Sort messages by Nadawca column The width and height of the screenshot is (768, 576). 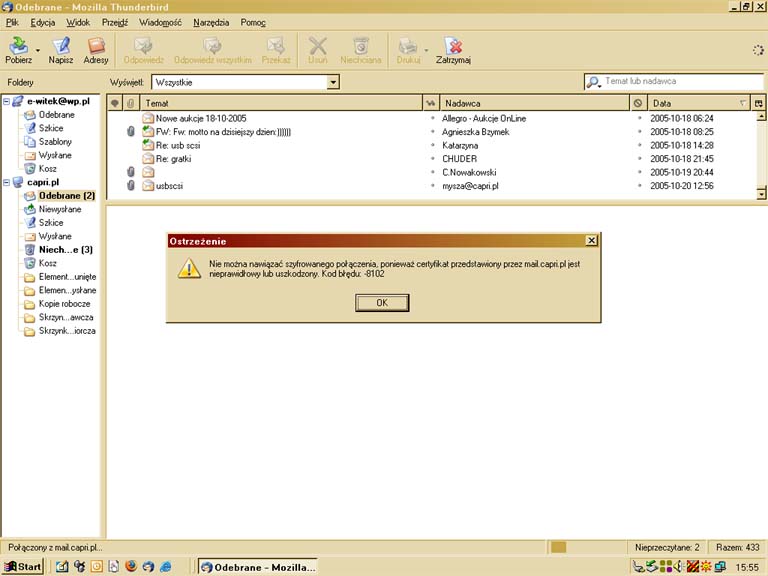(535, 103)
